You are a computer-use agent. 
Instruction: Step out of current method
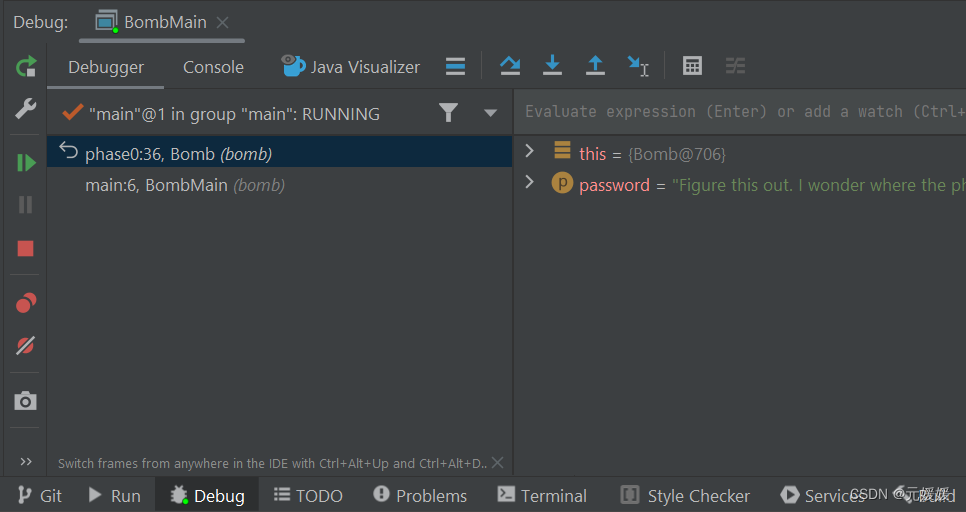pyautogui.click(x=595, y=65)
